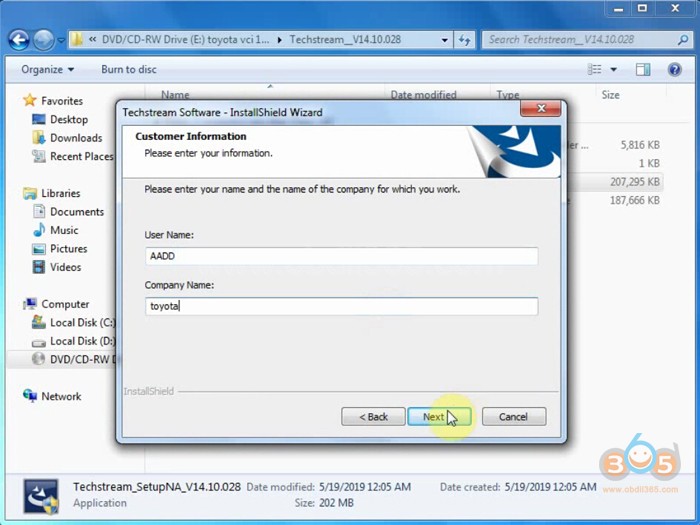Go forward in Explorer navigation

point(43,40)
